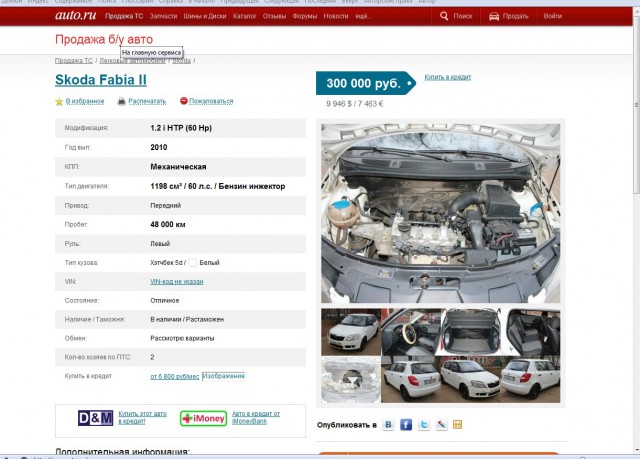Select the rear-left car view thumbnail
The width and height of the screenshot is (640, 459).
coord(411,380)
